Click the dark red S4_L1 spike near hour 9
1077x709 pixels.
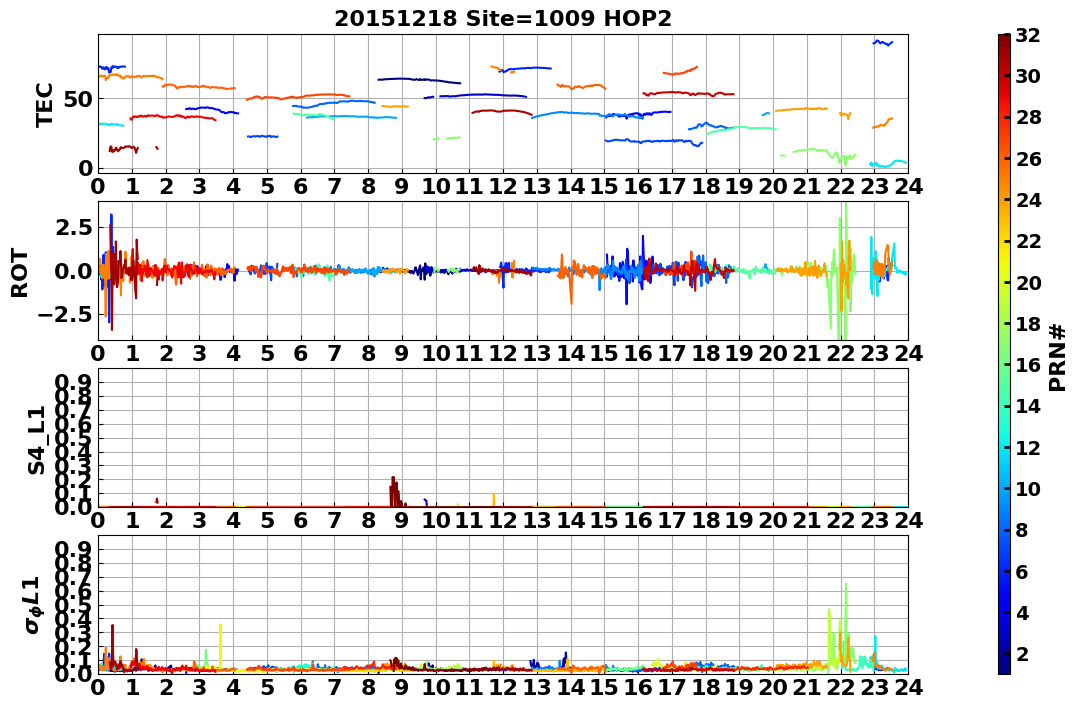(394, 491)
